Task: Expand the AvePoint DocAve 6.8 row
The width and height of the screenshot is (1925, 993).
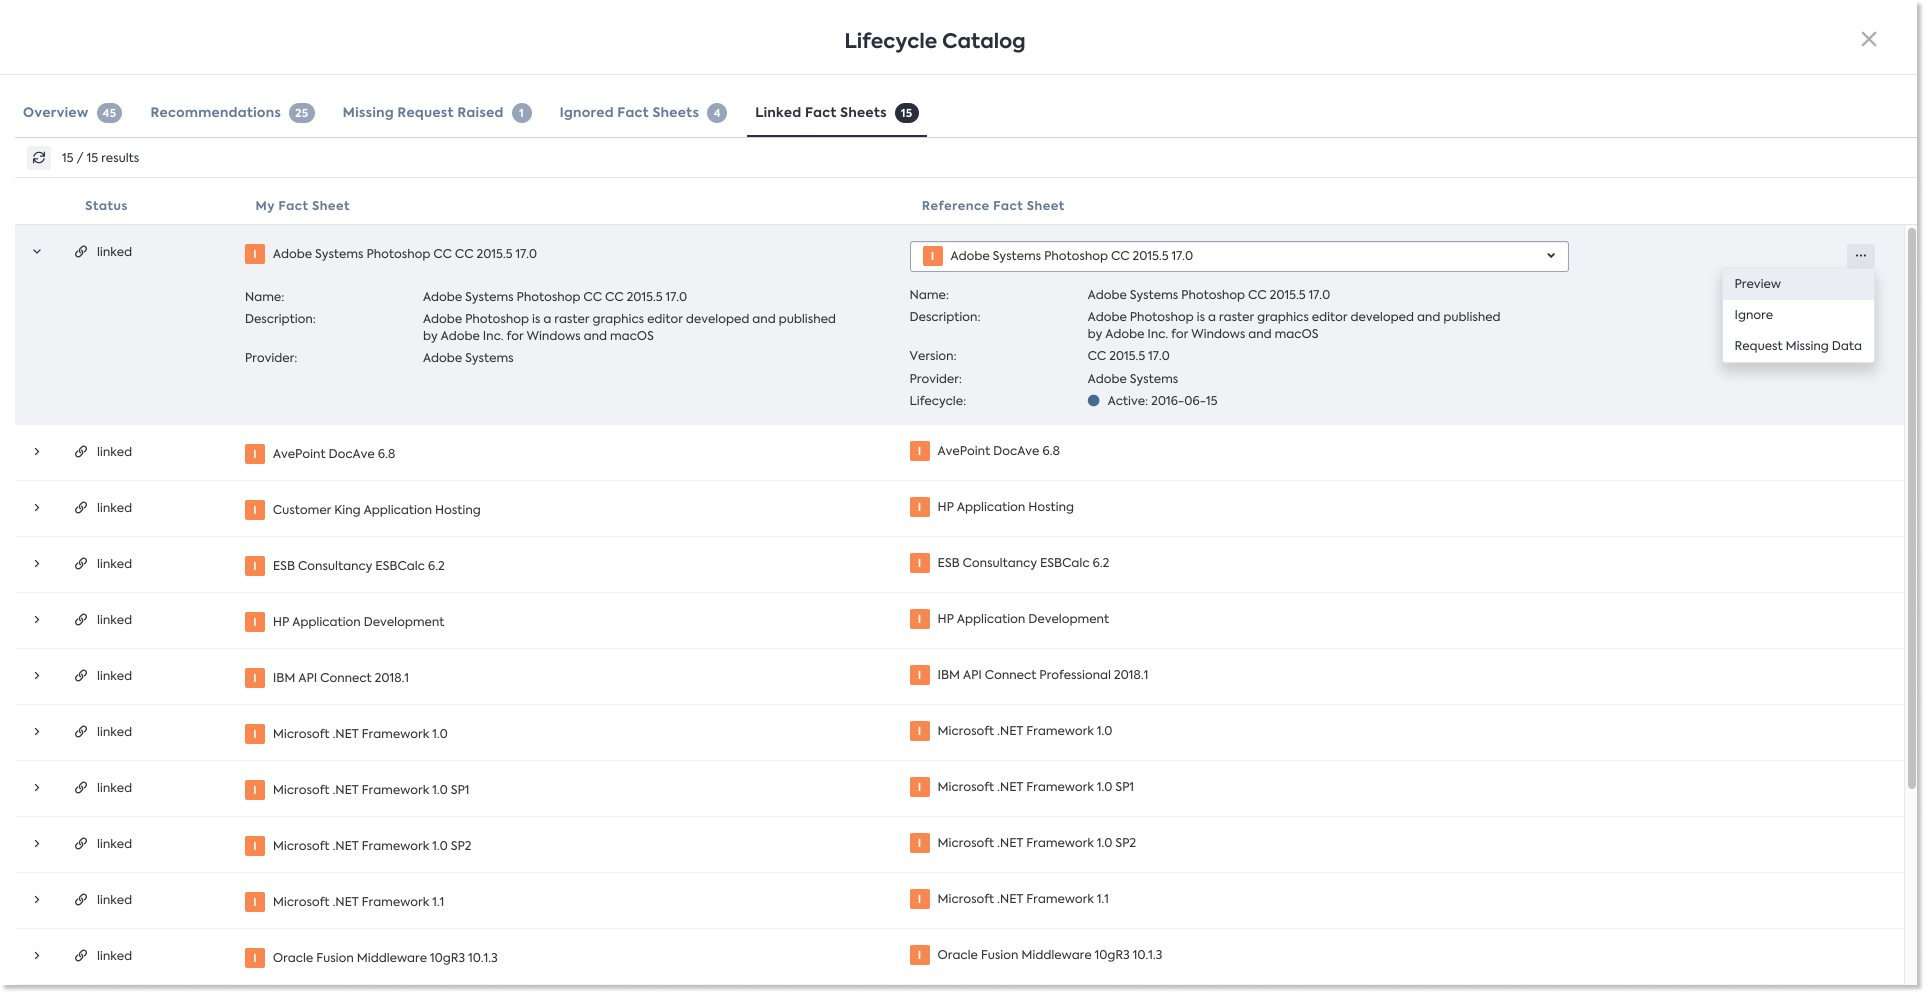Action: 37,452
